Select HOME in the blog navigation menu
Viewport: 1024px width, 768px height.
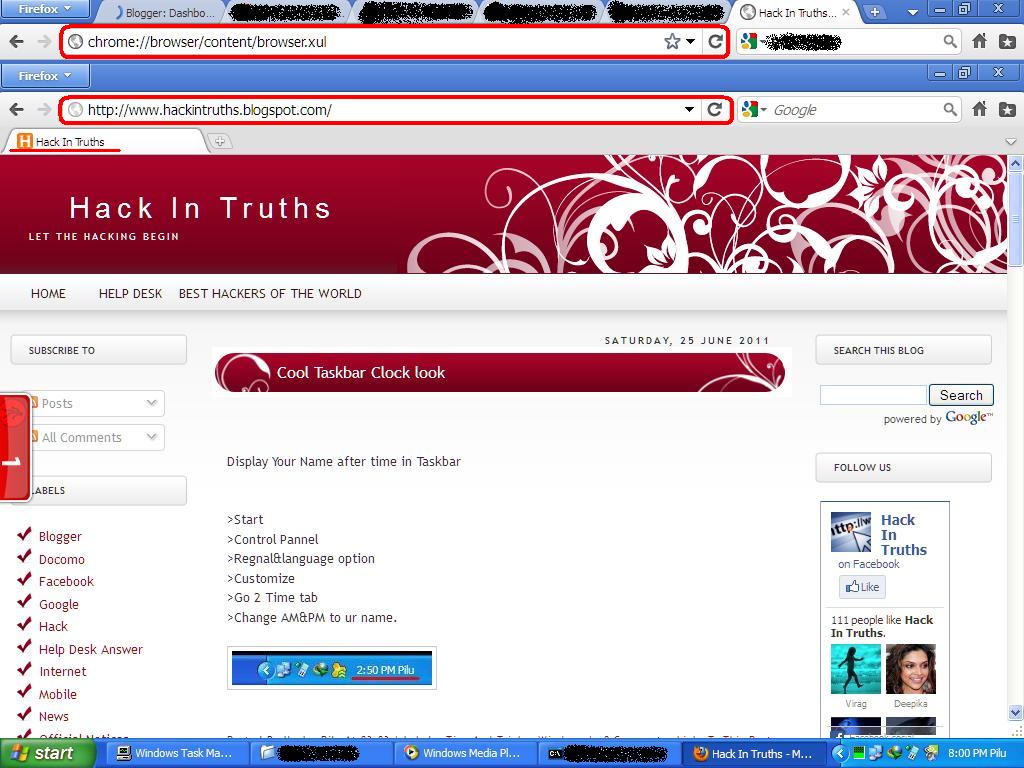pos(48,293)
